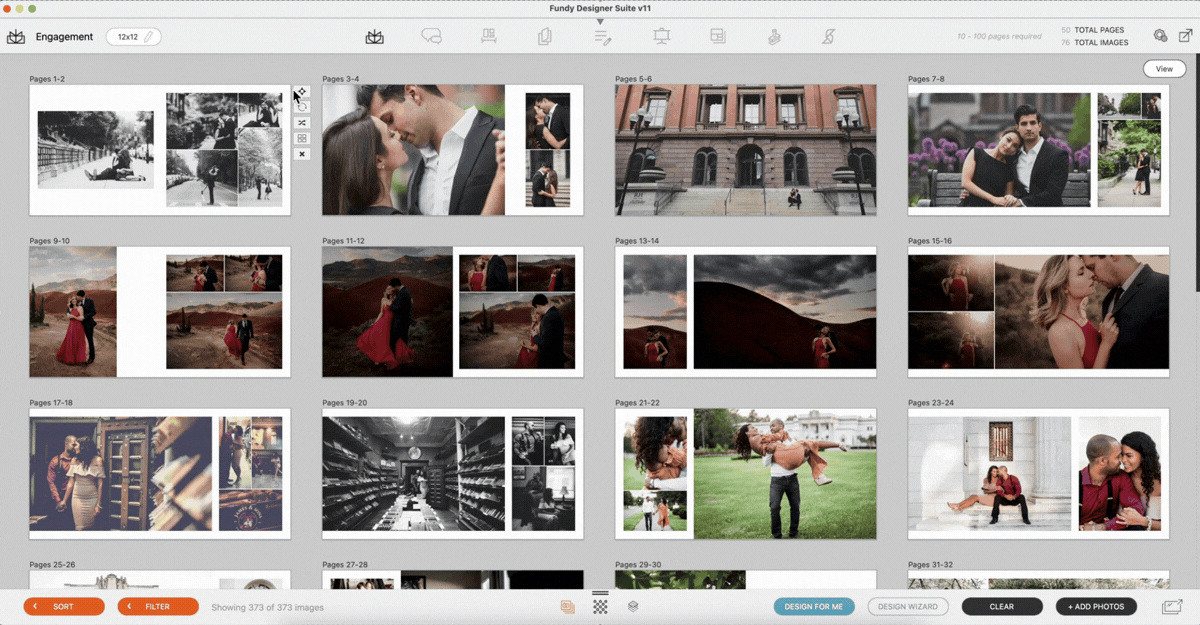The width and height of the screenshot is (1200, 625).
Task: Open the View button
Action: (x=1164, y=69)
